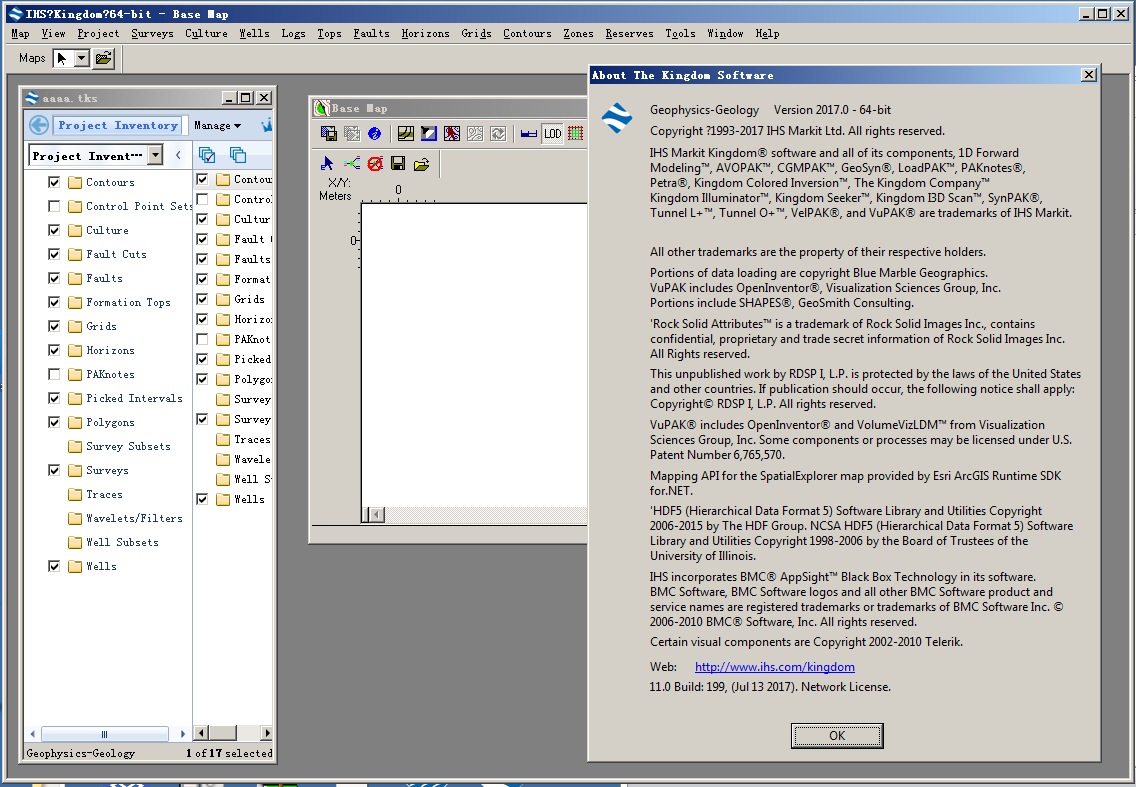Click the green branching-lines icon in Base Map
The image size is (1136, 787).
pyautogui.click(x=351, y=164)
